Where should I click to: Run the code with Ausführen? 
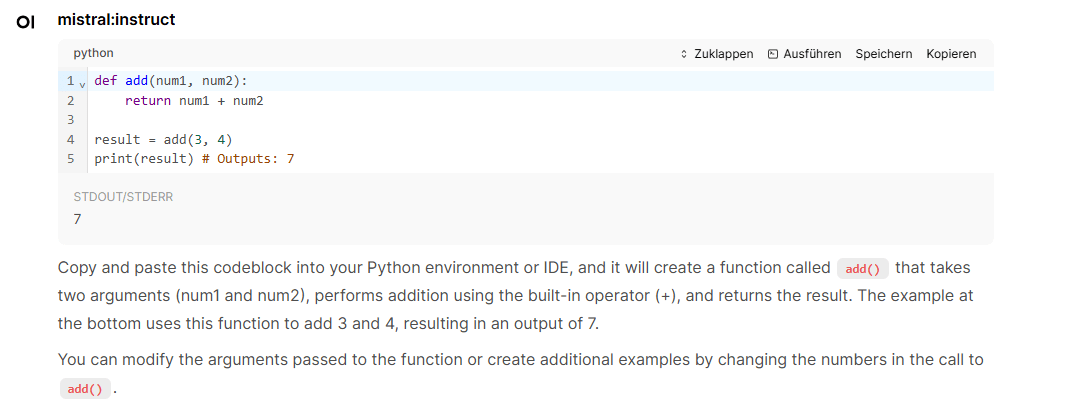coord(811,54)
